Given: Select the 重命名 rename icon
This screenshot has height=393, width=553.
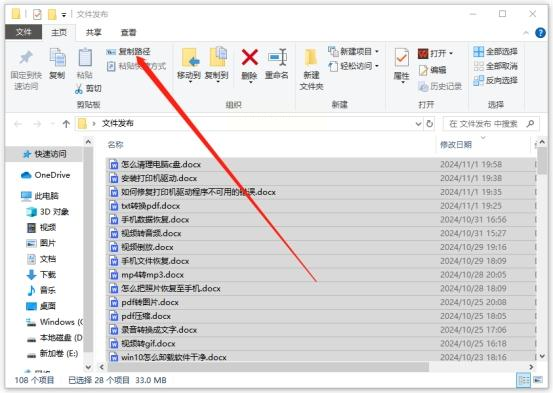Looking at the screenshot, I should point(277,57).
